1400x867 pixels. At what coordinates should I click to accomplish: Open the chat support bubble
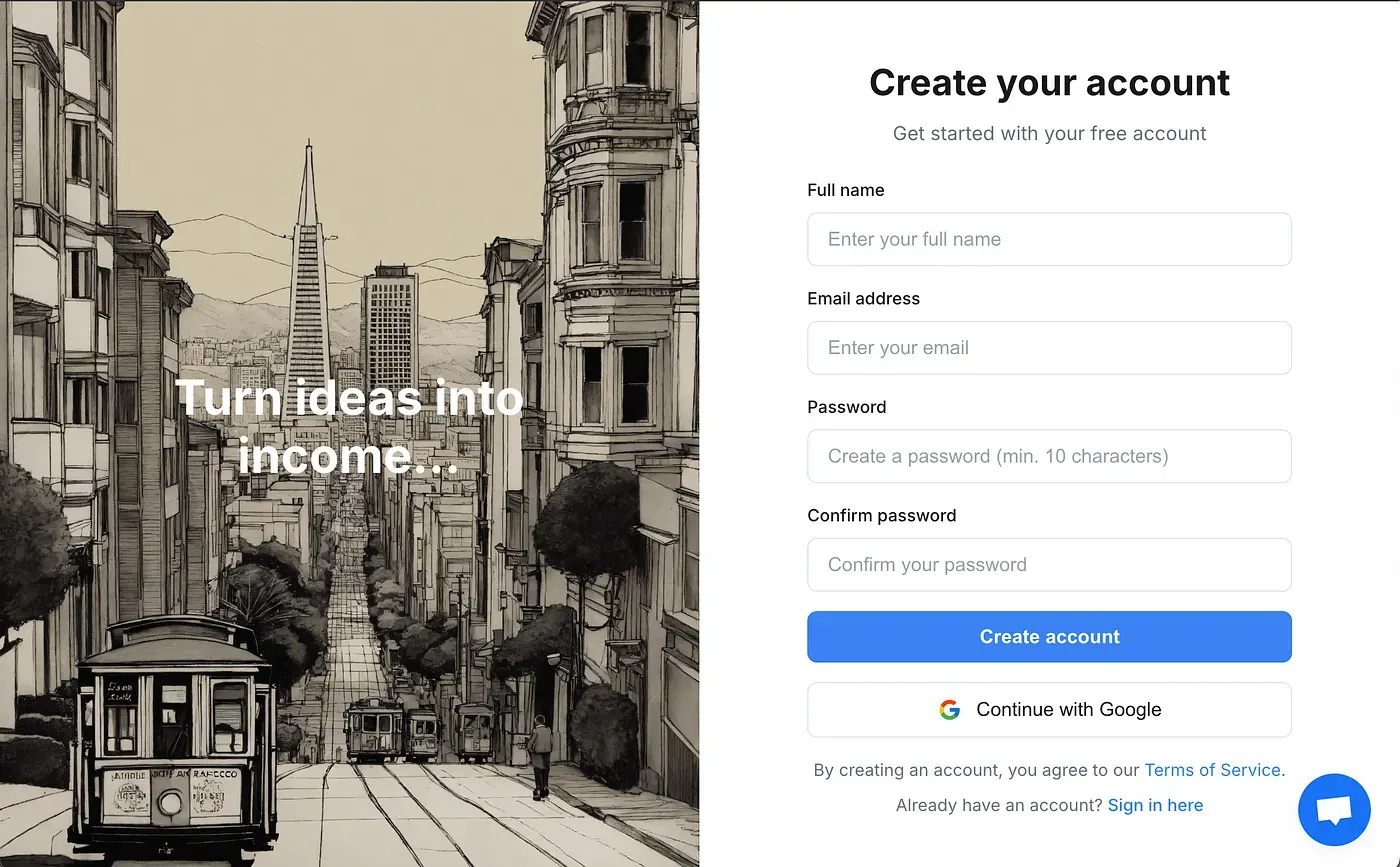[x=1334, y=809]
